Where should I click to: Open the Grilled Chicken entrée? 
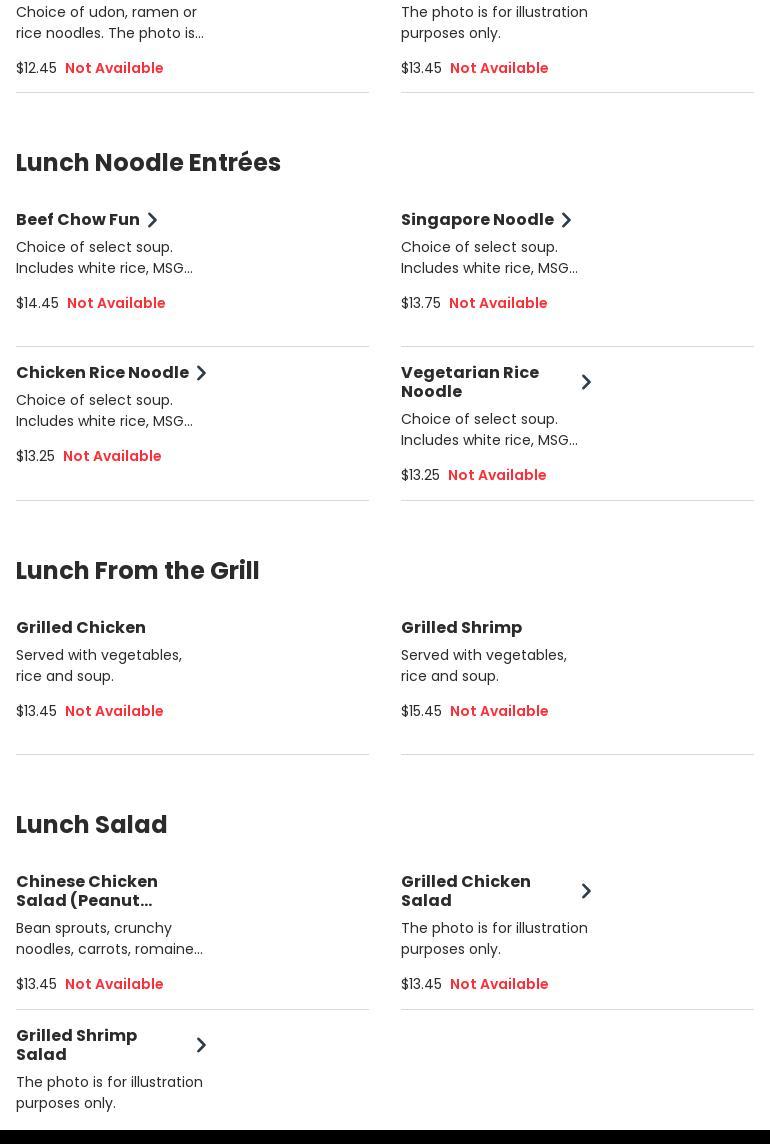81,628
